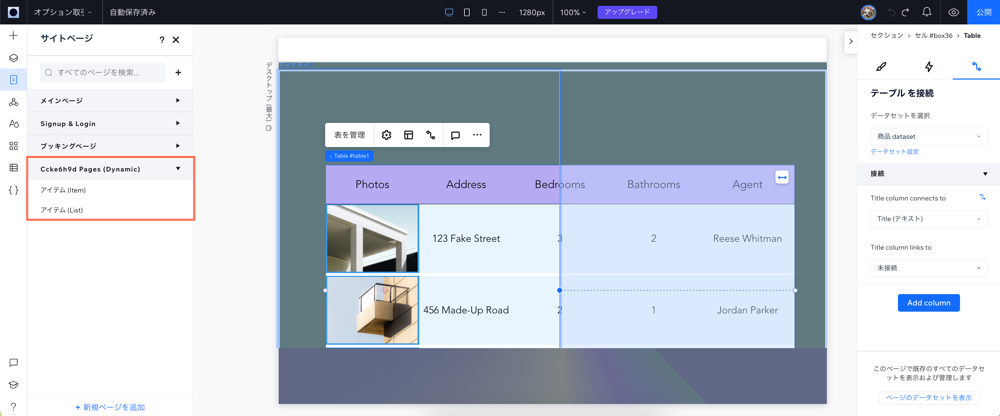
Task: Click セクション breadcrumb
Action: coord(885,36)
